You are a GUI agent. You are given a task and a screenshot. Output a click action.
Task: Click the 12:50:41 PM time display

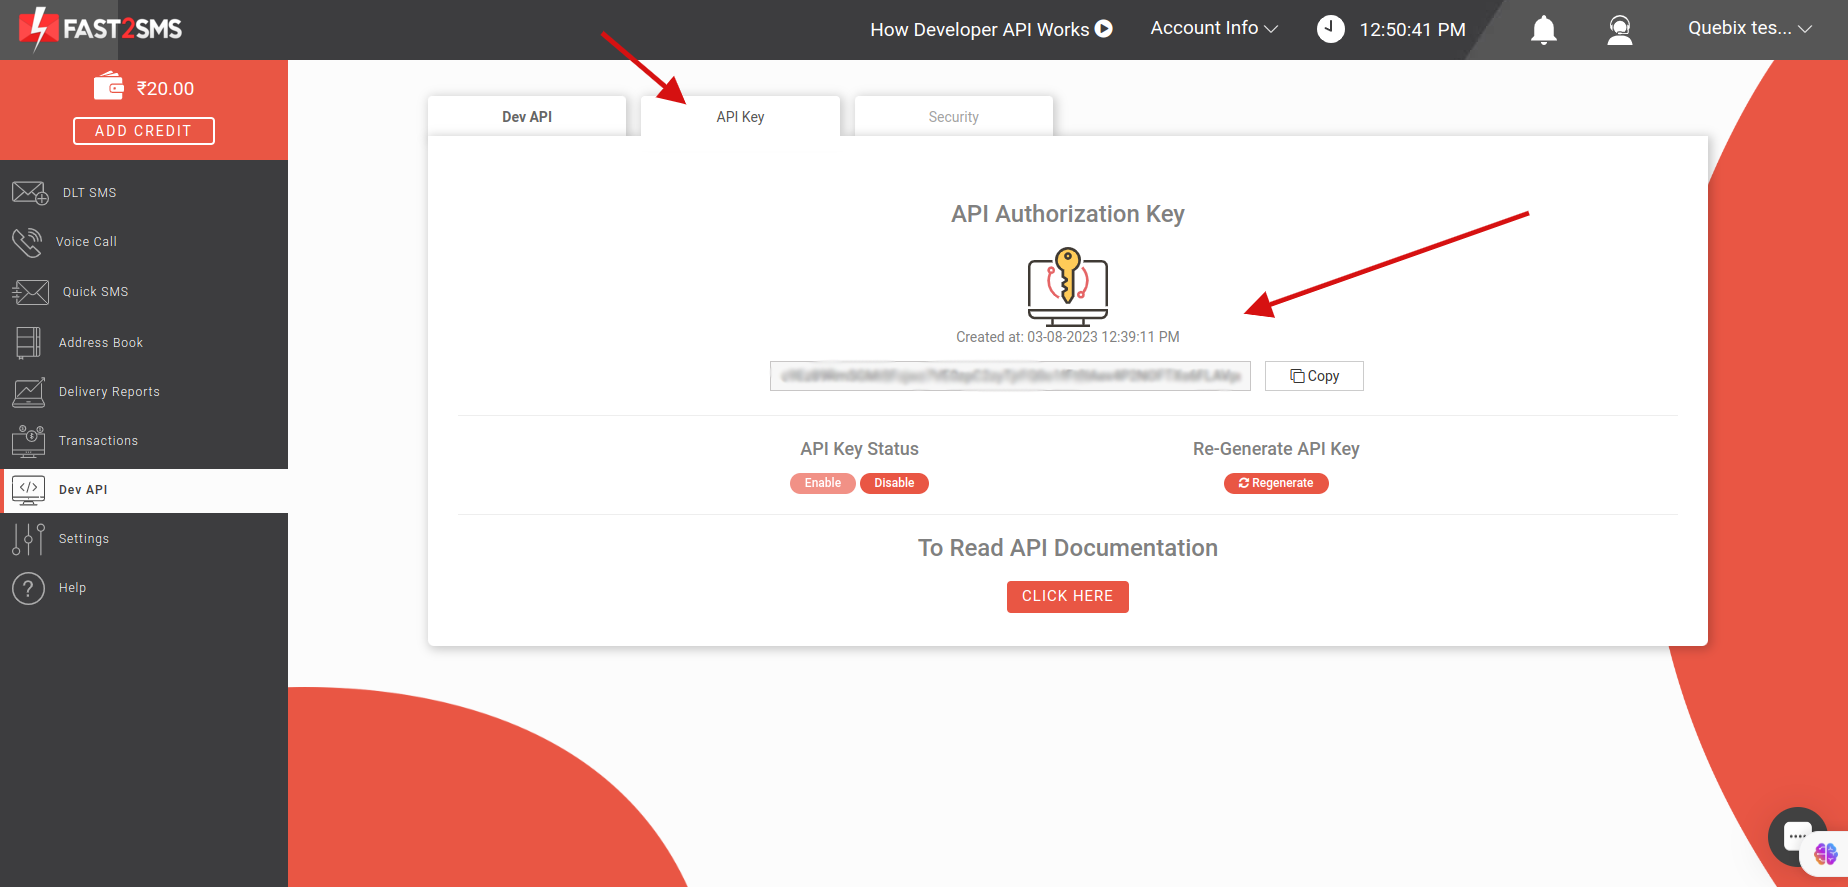pyautogui.click(x=1413, y=30)
